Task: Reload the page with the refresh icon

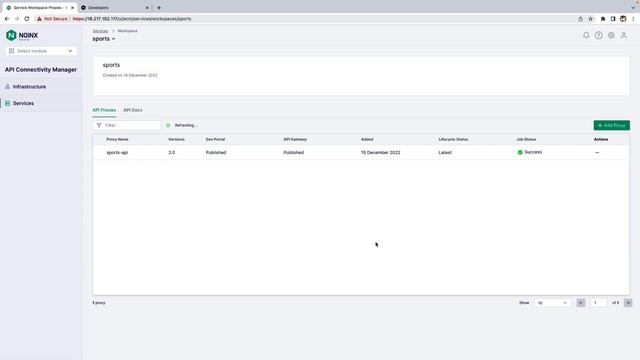Action: point(27,19)
